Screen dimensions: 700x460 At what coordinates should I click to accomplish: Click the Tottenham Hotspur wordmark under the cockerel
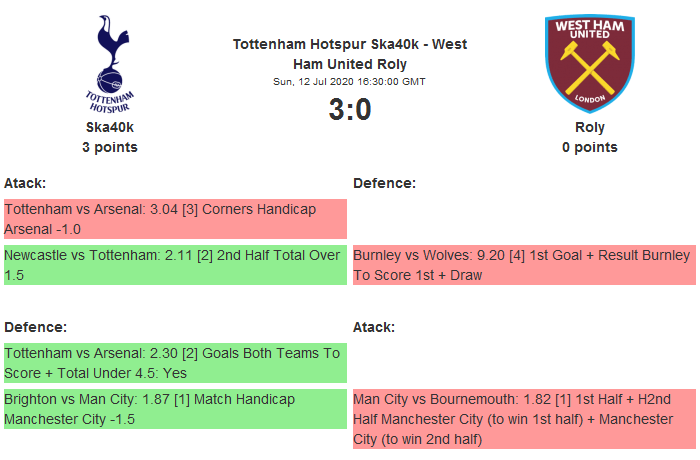coord(109,100)
